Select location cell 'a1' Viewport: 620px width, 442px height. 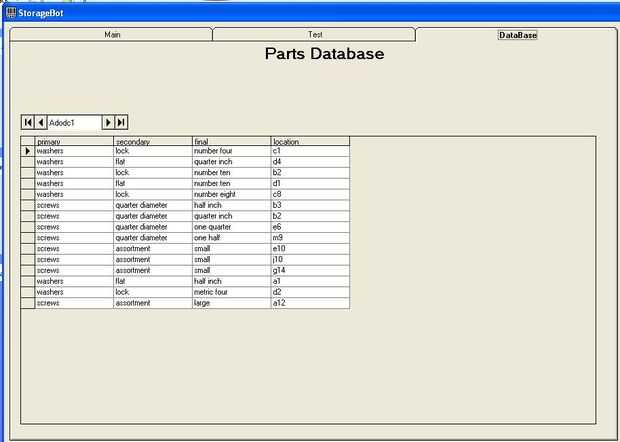[310, 281]
